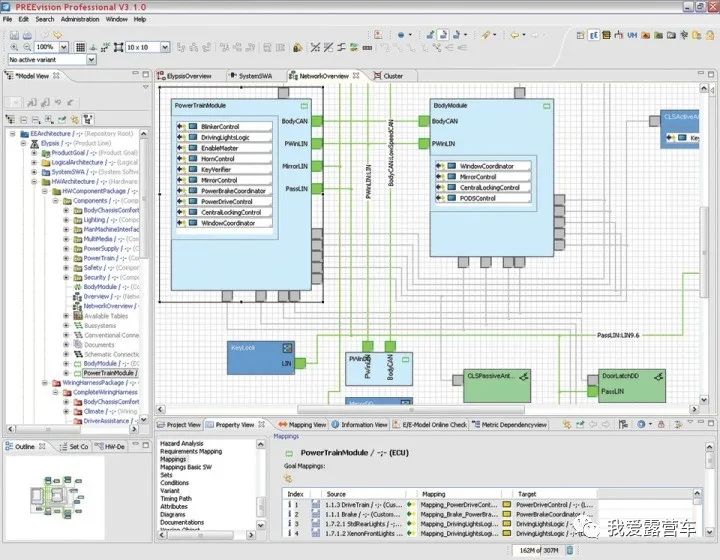Viewport: 720px width, 560px height.
Task: Toggle the grid display icon
Action: [80, 47]
